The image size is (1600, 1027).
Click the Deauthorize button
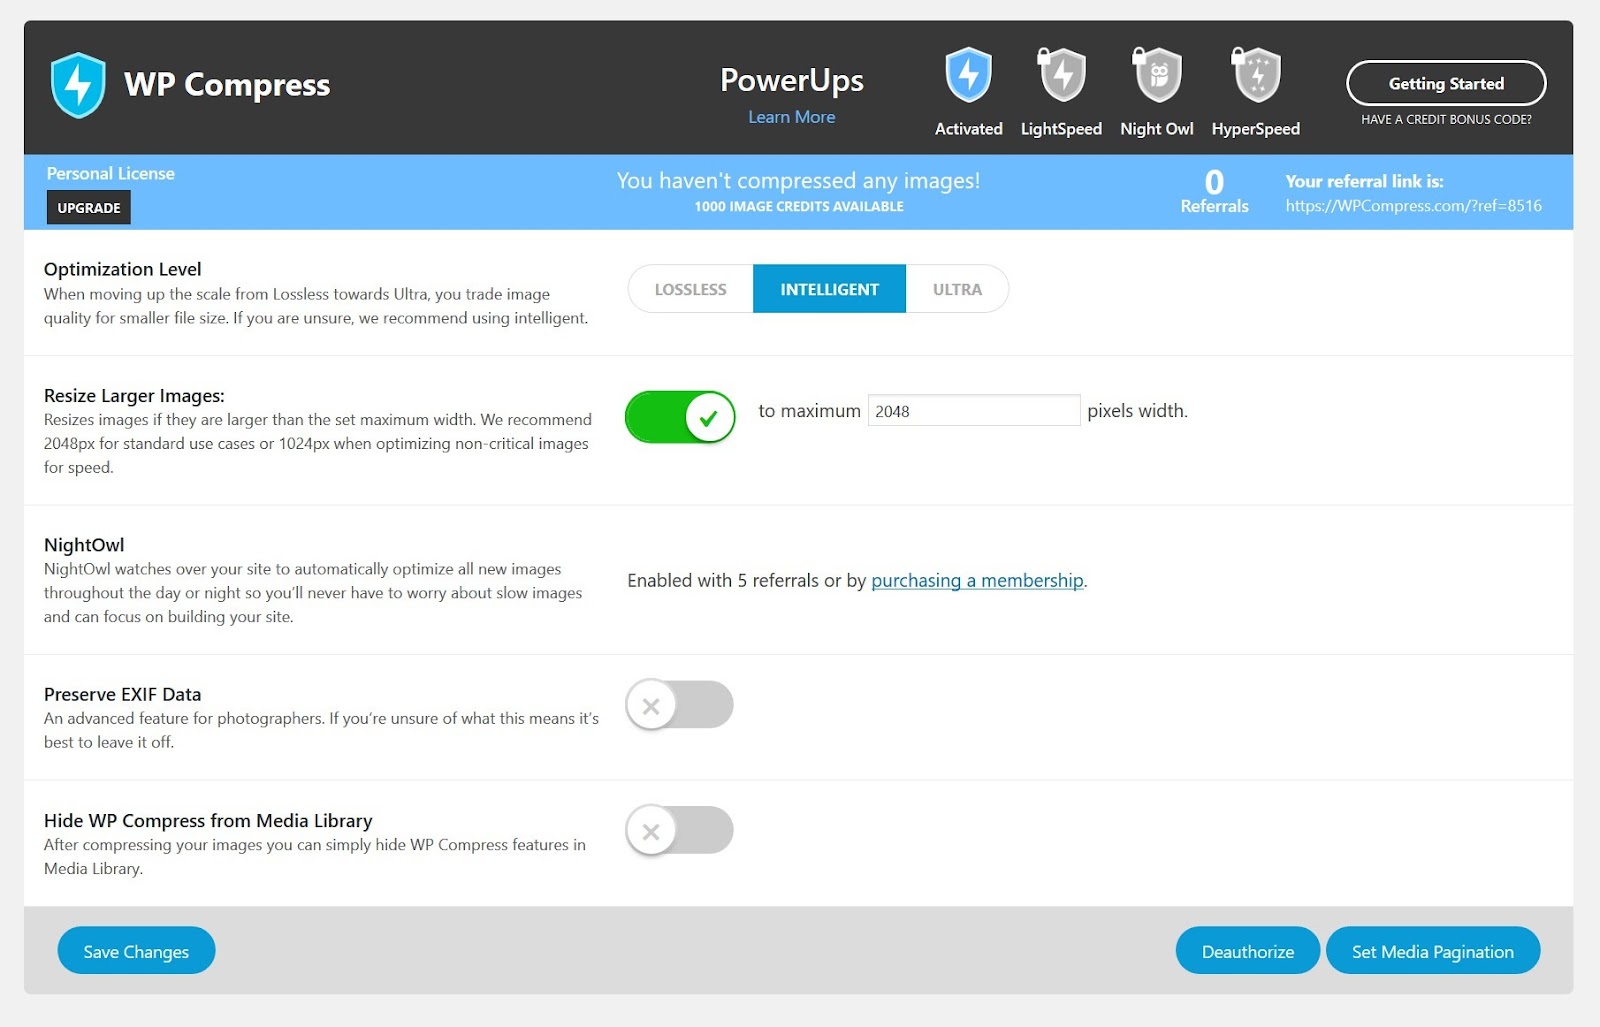point(1247,951)
